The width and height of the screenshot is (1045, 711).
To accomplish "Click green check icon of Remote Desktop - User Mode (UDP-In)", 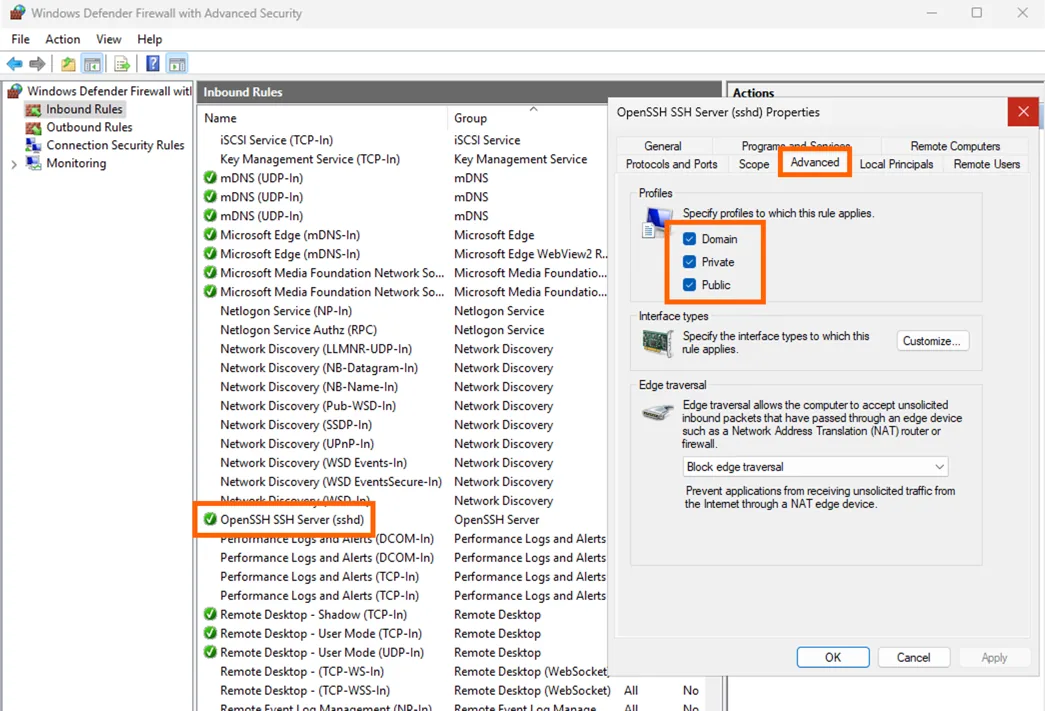I will pos(210,652).
